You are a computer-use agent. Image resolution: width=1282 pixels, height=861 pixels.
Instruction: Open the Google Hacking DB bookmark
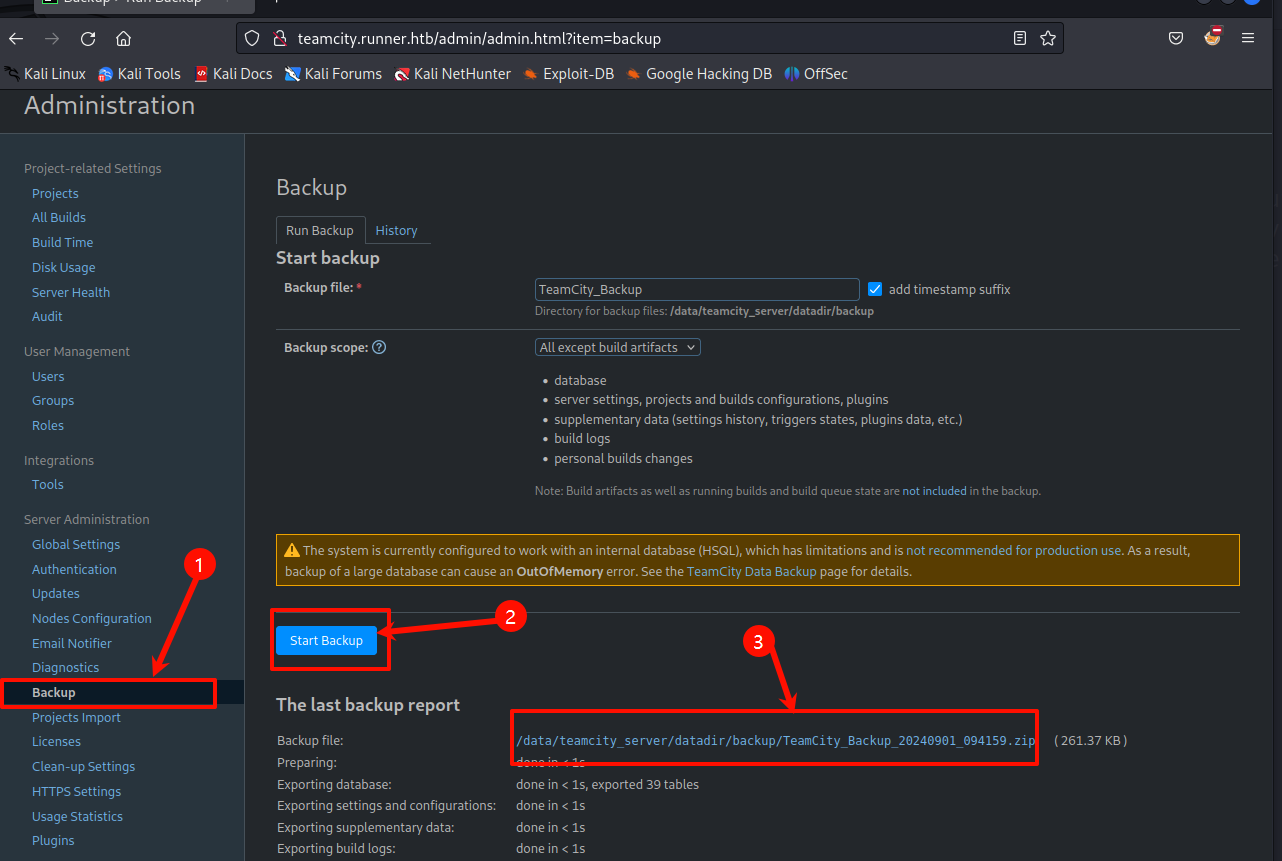pyautogui.click(x=699, y=74)
